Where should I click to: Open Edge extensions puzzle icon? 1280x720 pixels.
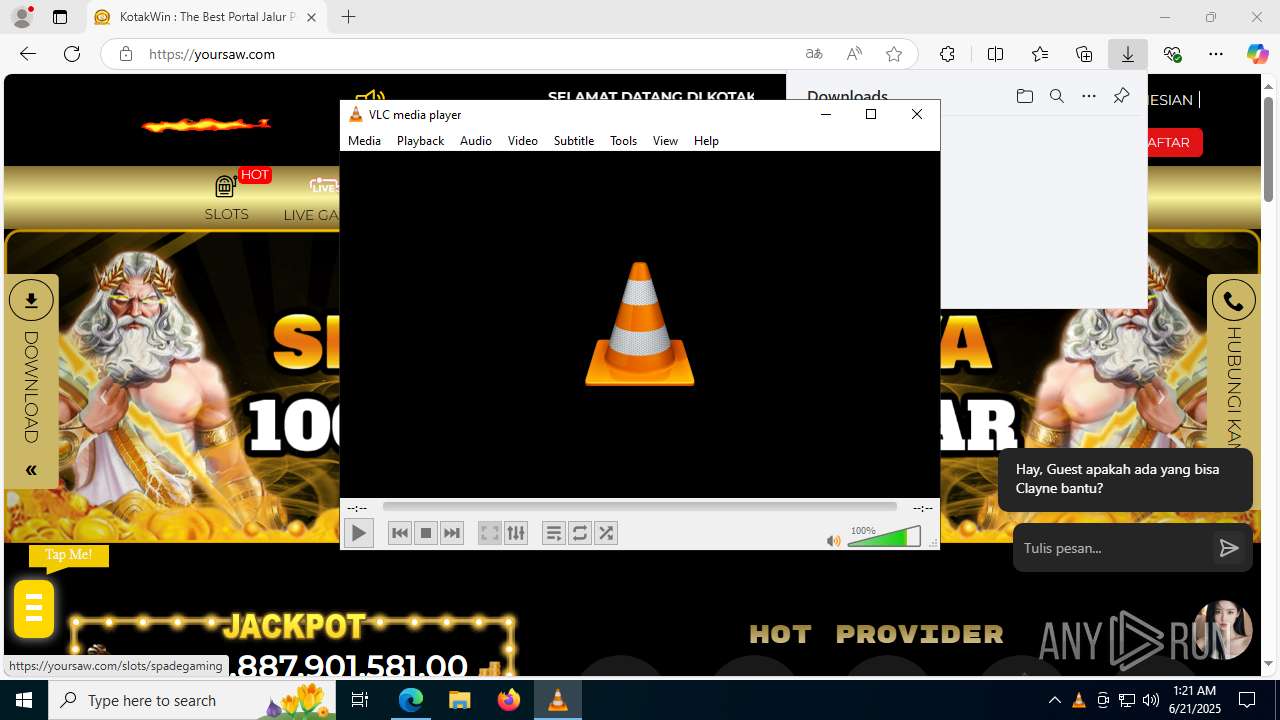pyautogui.click(x=947, y=54)
